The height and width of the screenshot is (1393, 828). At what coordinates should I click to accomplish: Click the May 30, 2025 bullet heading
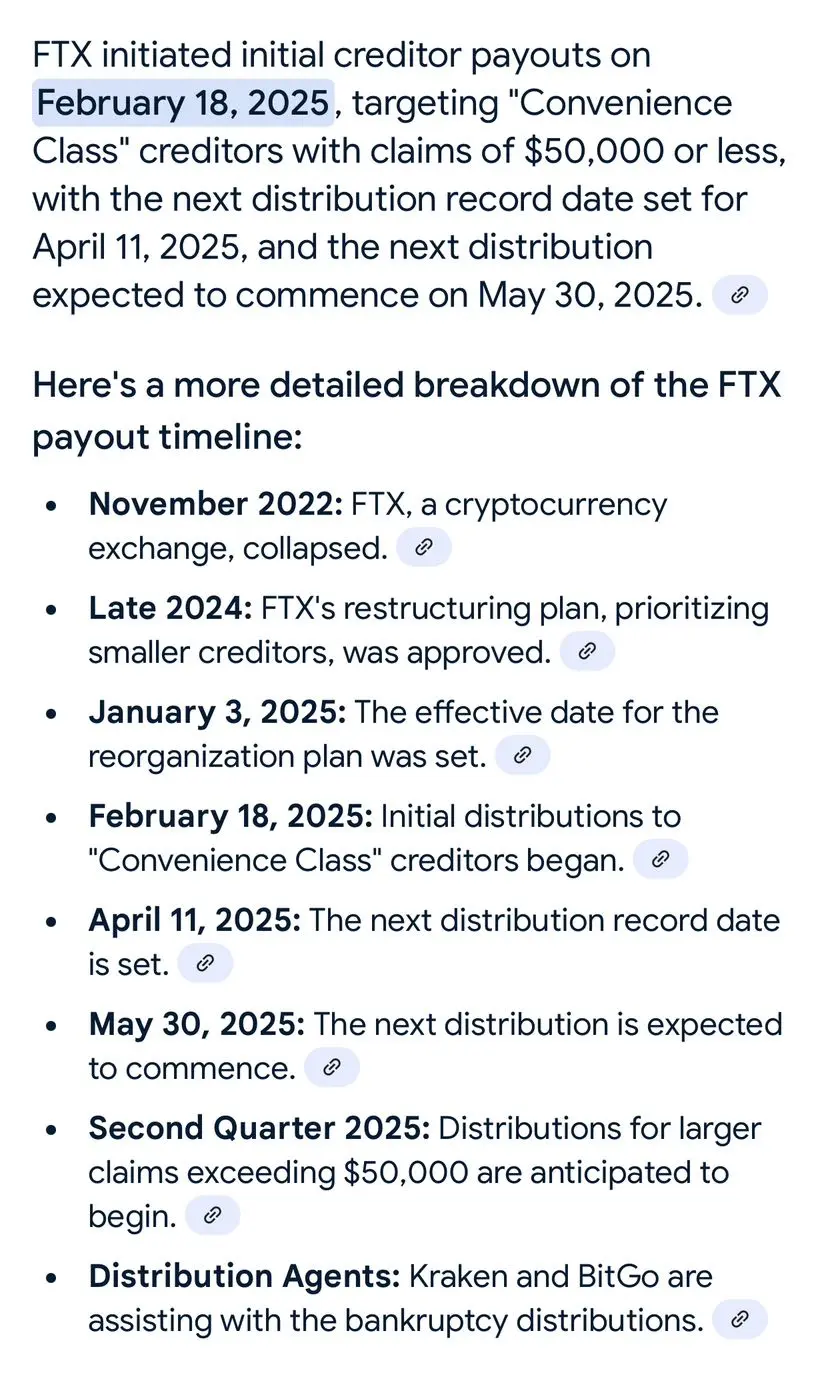(x=197, y=1024)
